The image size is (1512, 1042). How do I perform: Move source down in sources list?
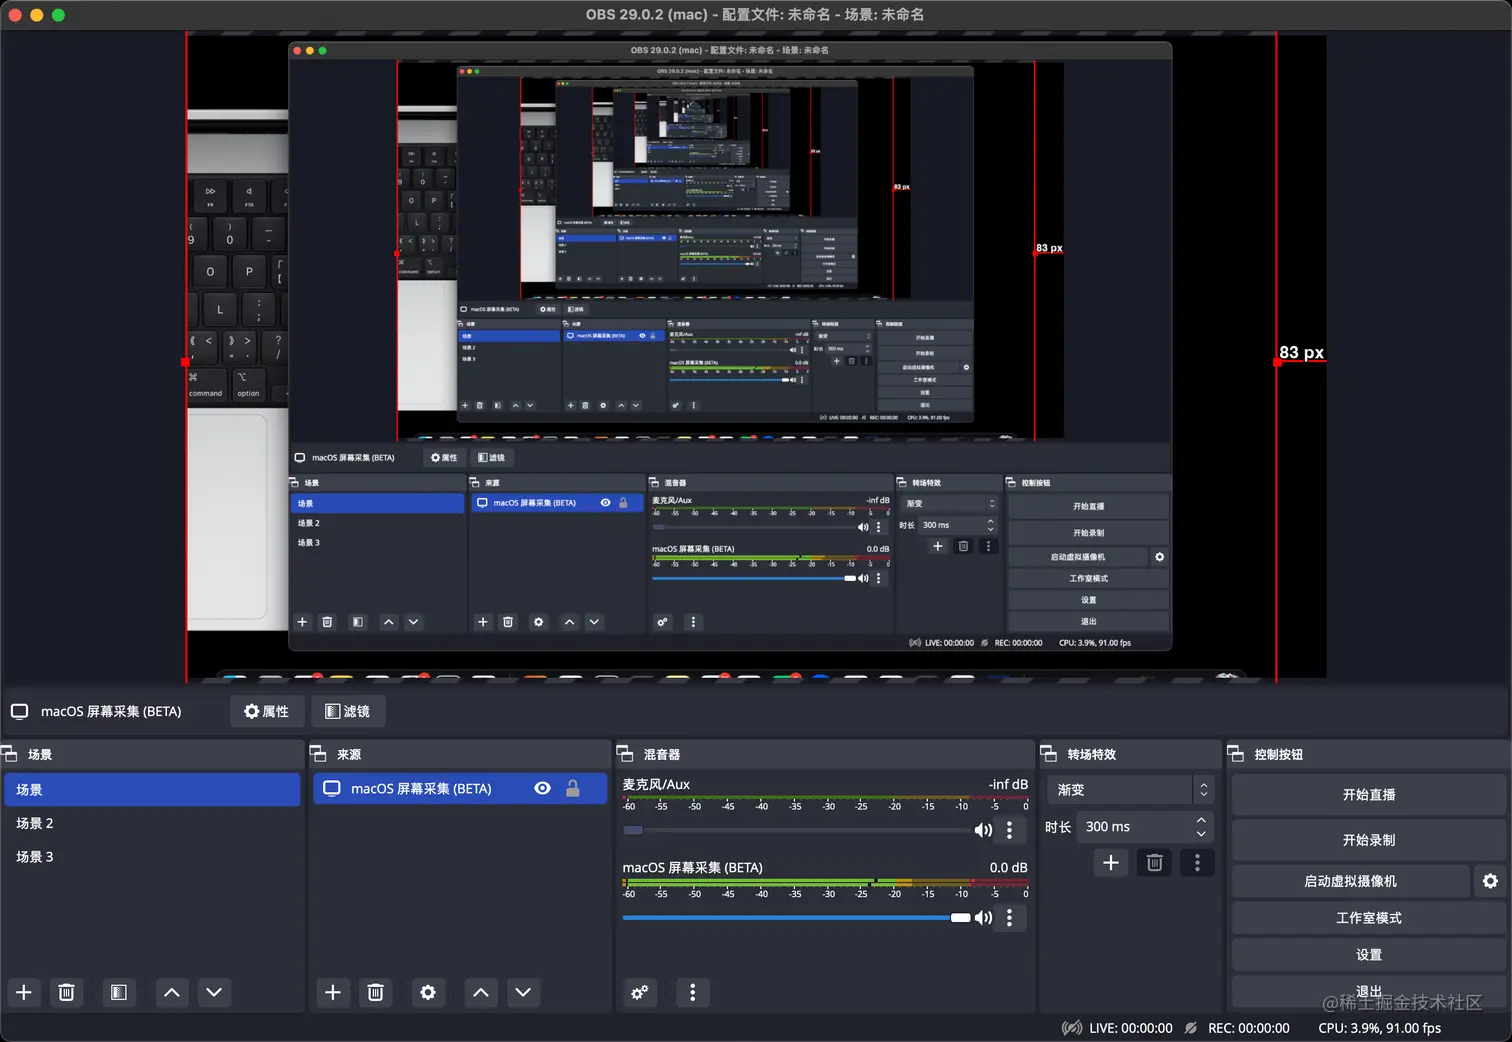pos(523,992)
